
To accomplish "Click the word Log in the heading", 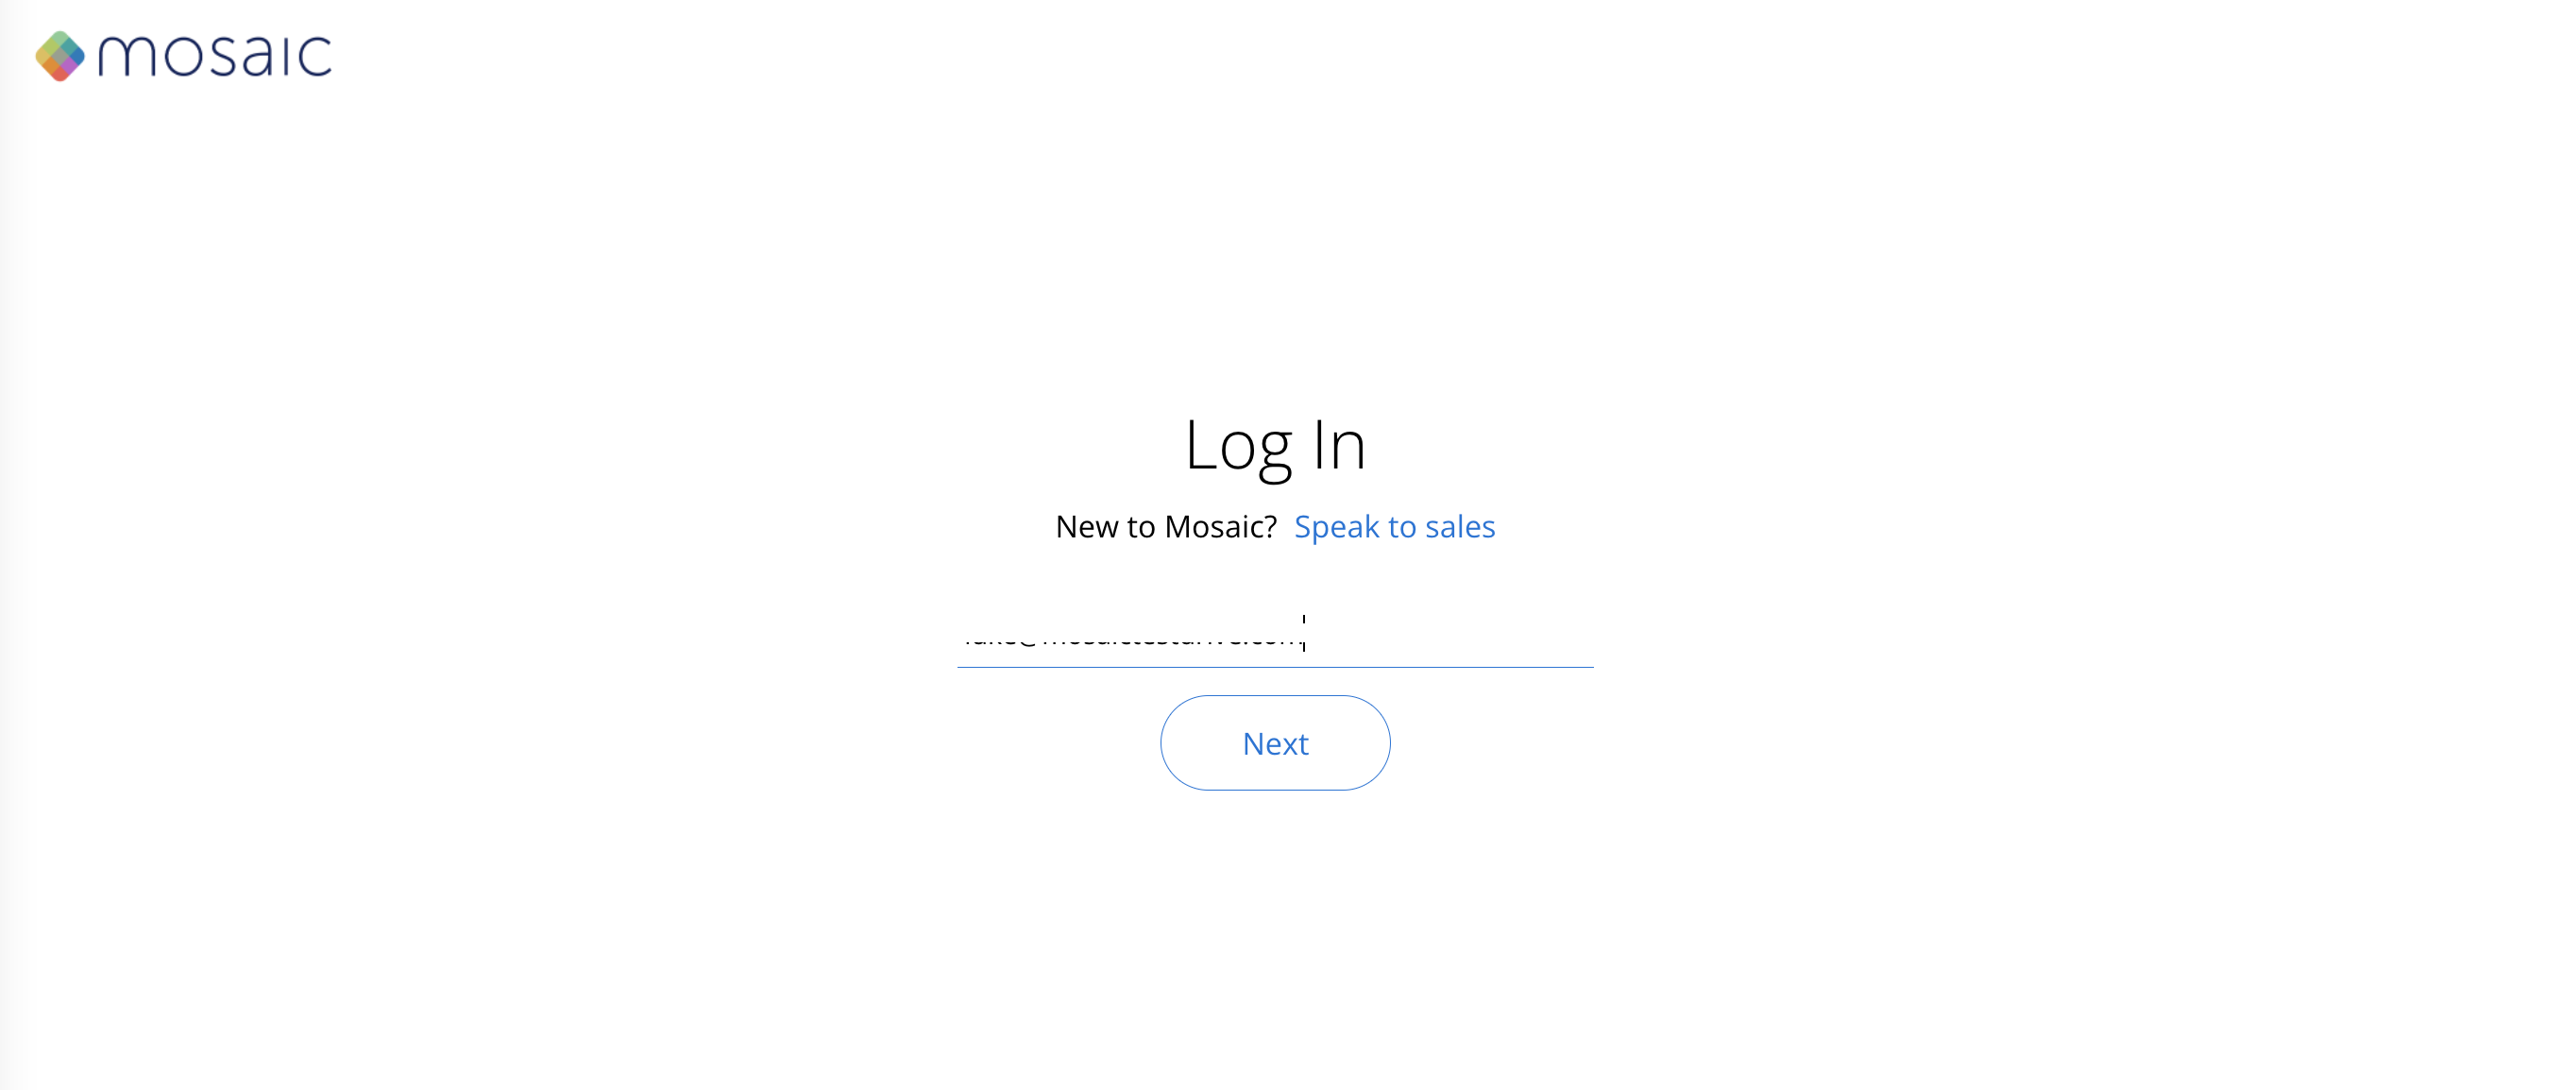I will click(1239, 447).
